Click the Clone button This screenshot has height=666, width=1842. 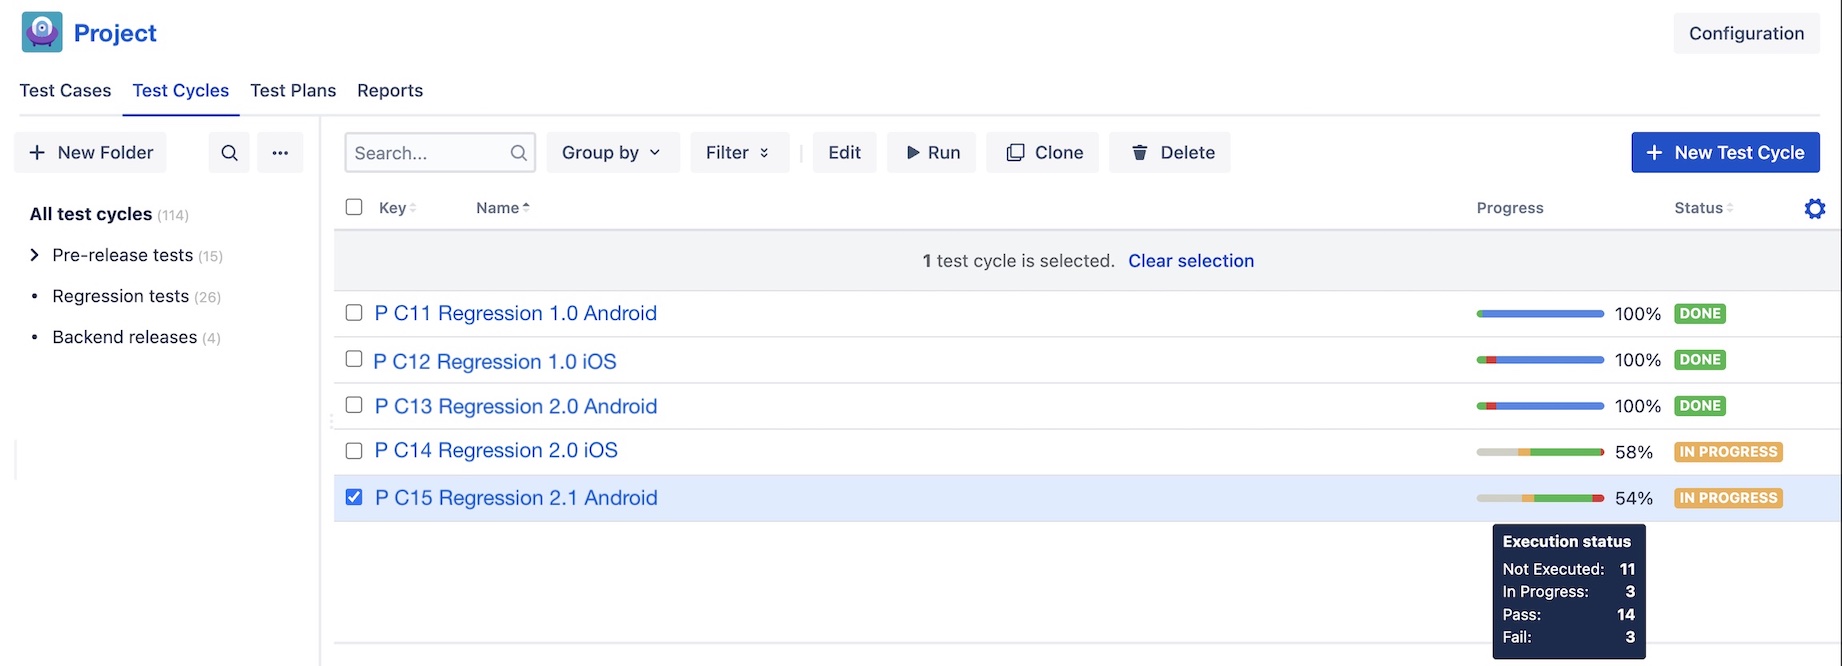point(1042,153)
